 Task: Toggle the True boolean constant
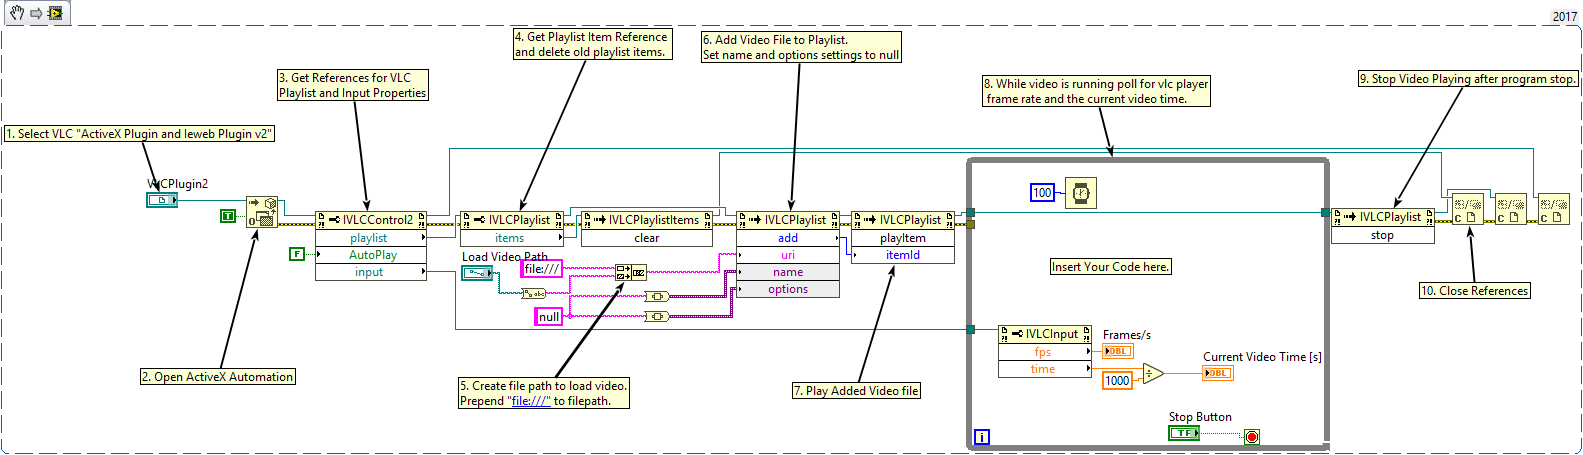tap(228, 216)
